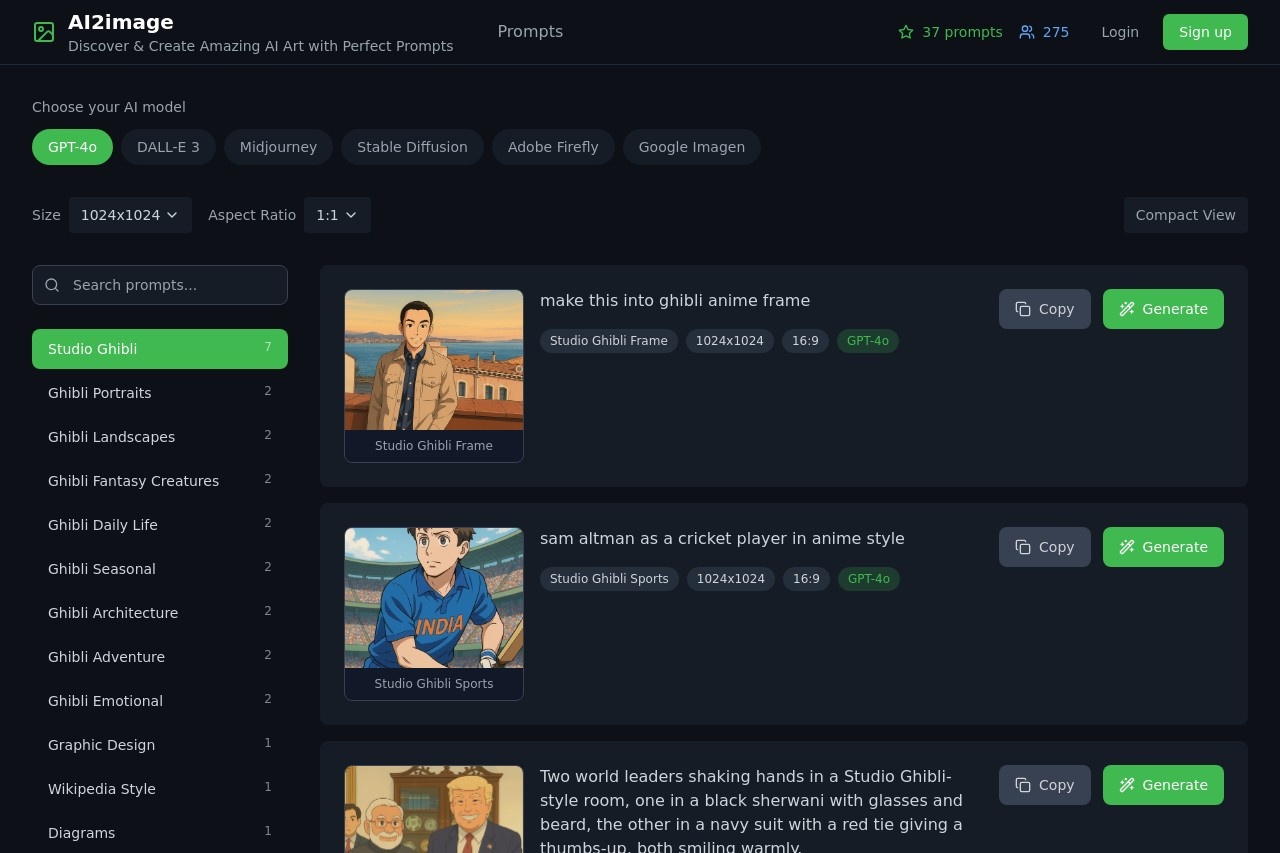Click the copy icon on the two world leaders card

click(x=1023, y=785)
